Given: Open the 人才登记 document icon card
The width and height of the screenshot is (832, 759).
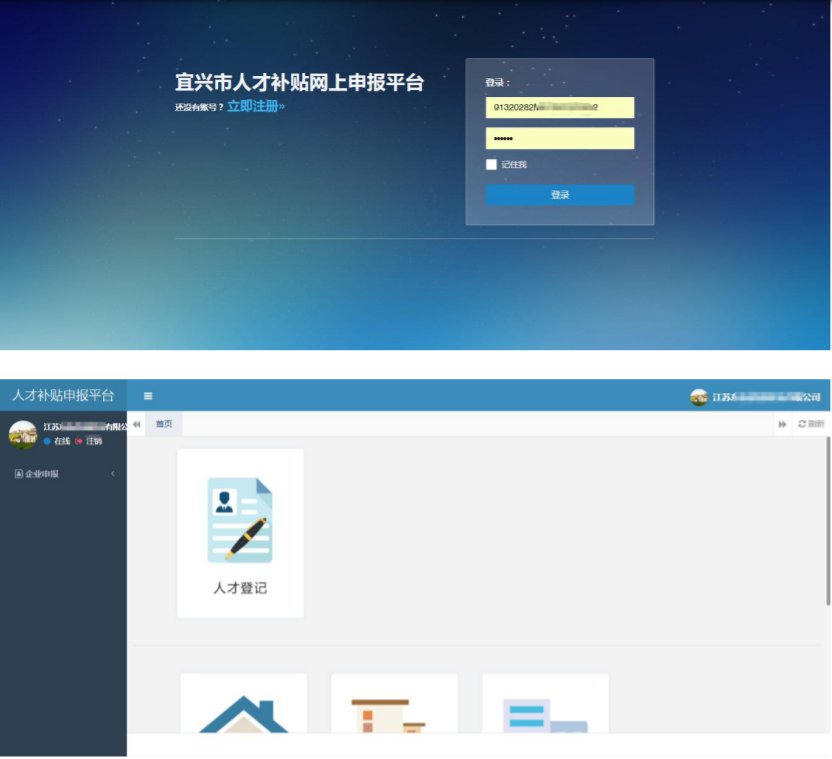Looking at the screenshot, I should tap(240, 532).
